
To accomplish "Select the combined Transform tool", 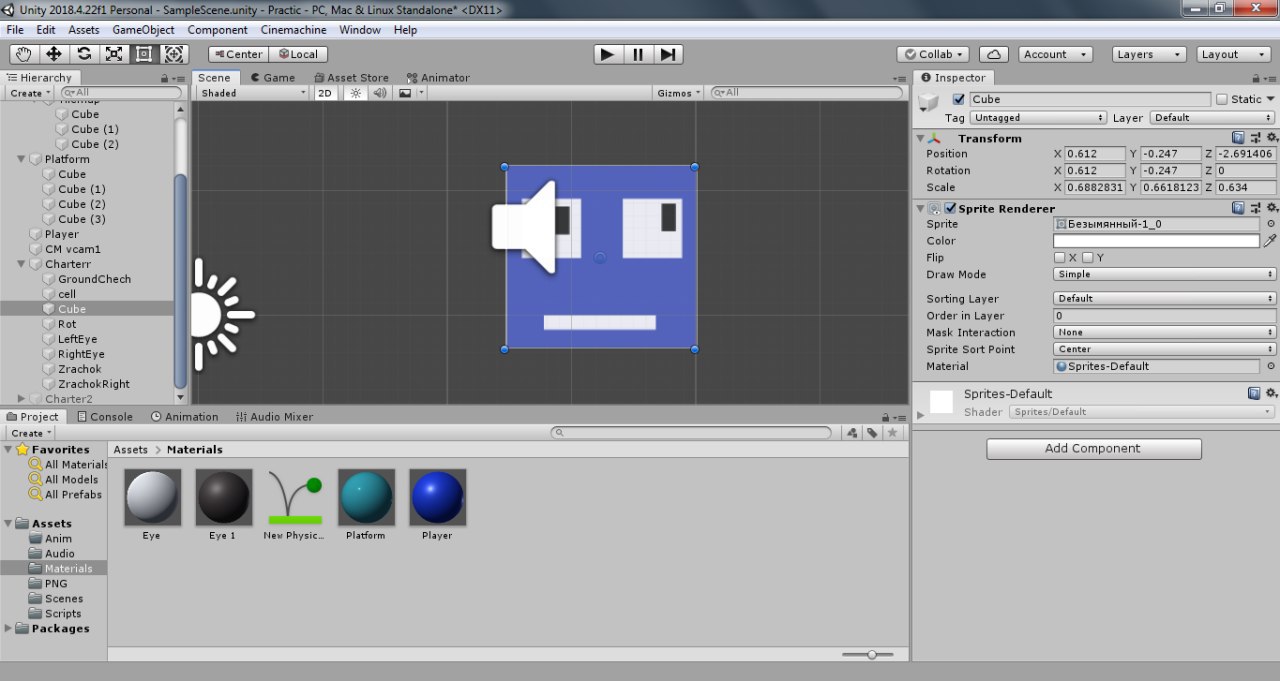I will [174, 54].
